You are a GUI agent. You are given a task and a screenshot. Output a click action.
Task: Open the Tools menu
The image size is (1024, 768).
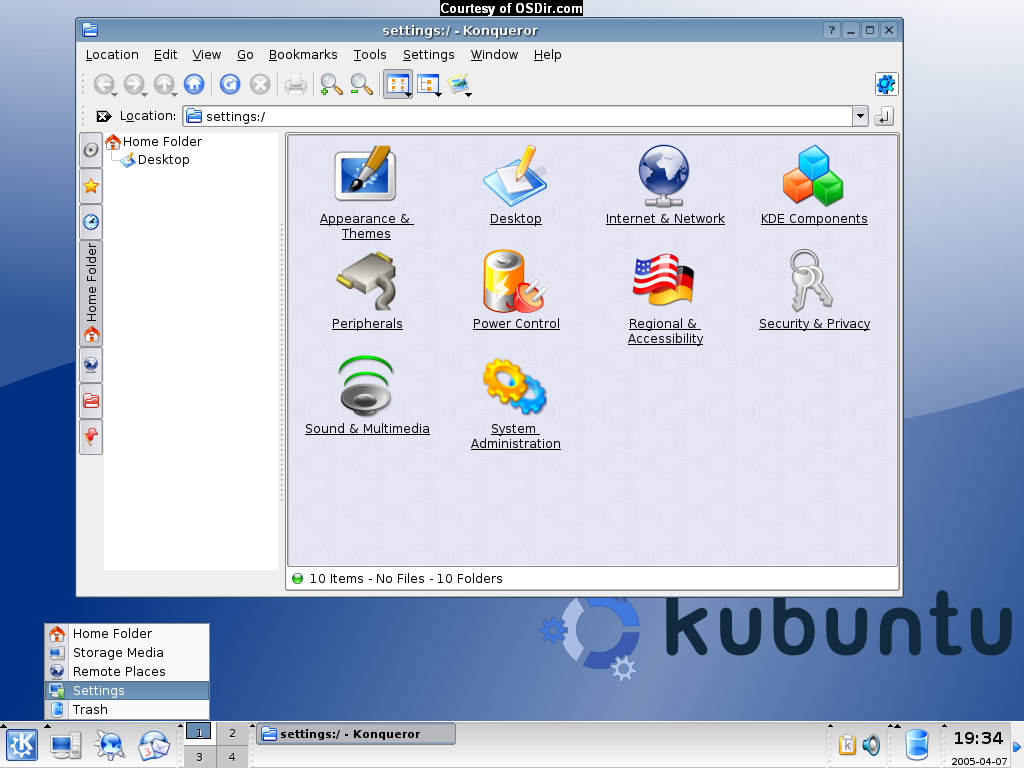pyautogui.click(x=370, y=55)
